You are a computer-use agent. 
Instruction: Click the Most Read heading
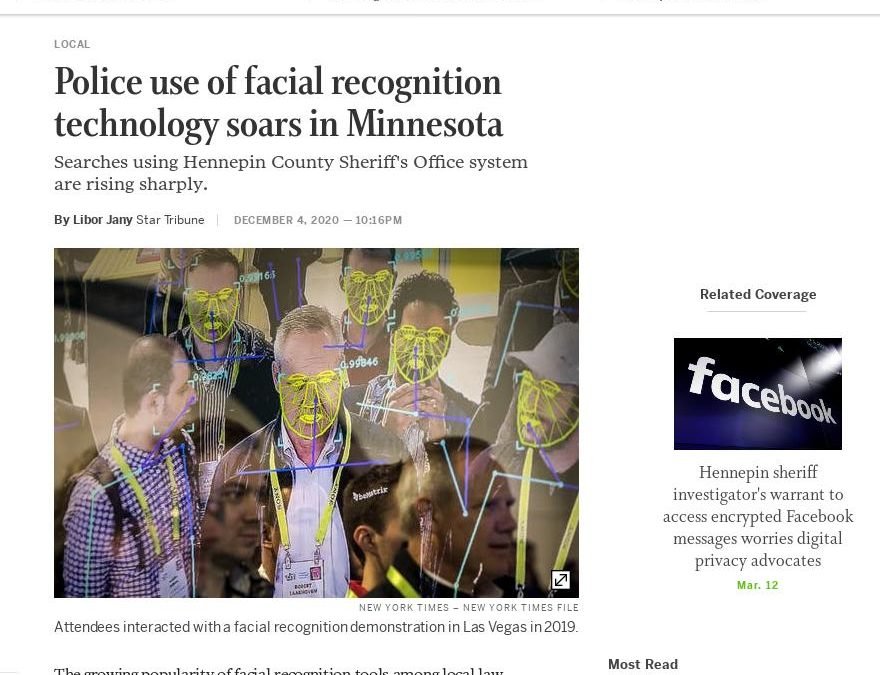(643, 664)
